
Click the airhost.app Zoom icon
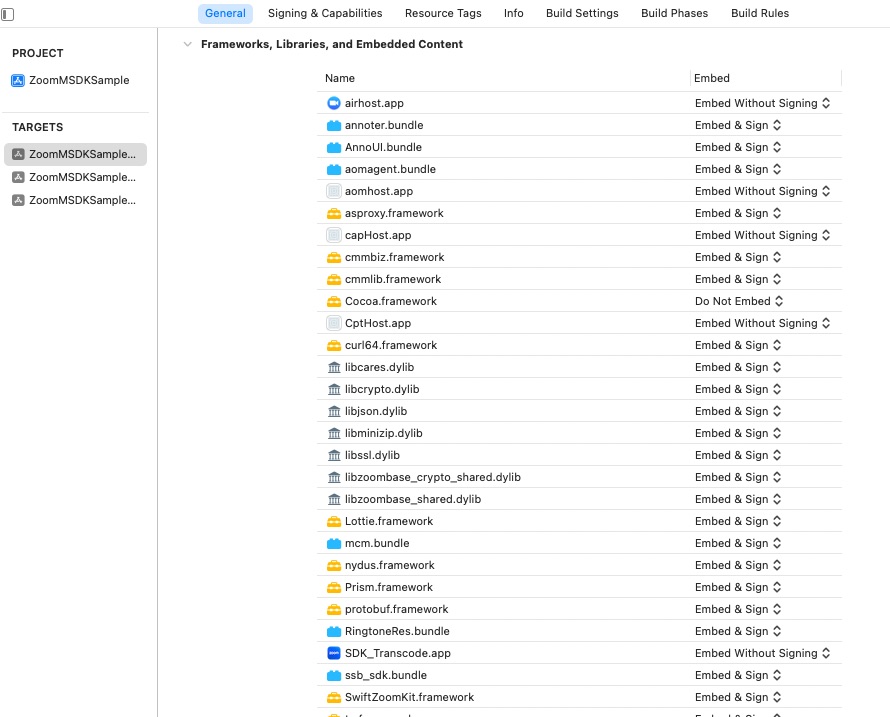pyautogui.click(x=334, y=103)
